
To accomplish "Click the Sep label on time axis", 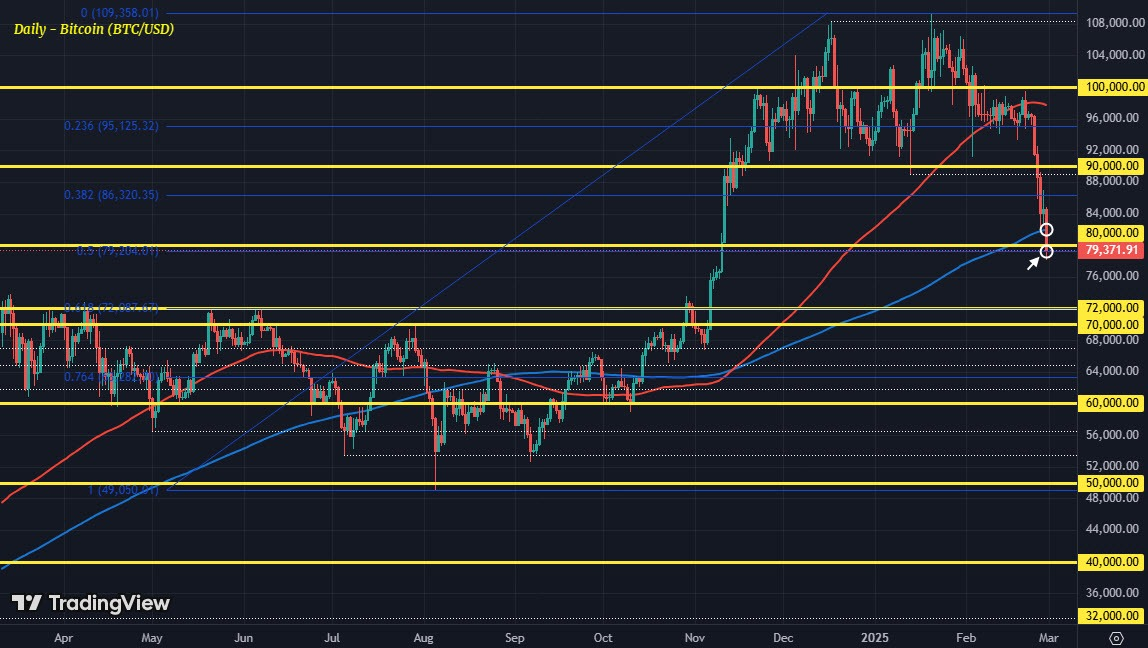I will pos(515,638).
